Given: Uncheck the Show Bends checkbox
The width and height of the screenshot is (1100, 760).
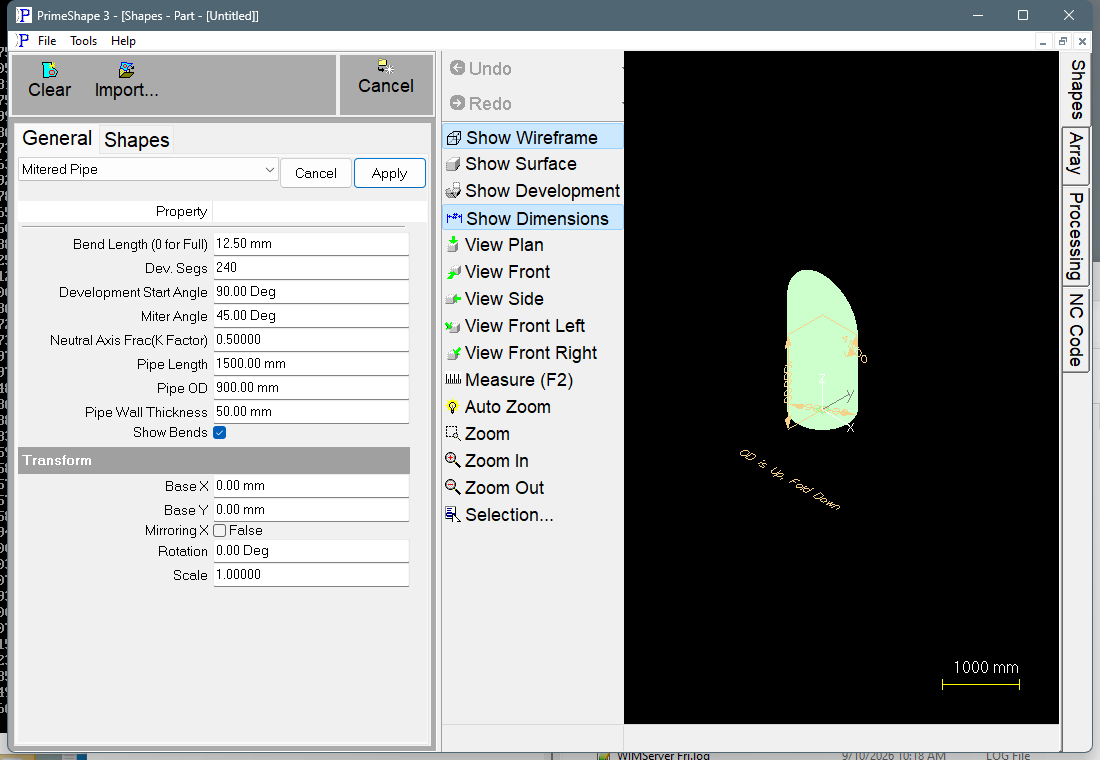Looking at the screenshot, I should click(220, 432).
